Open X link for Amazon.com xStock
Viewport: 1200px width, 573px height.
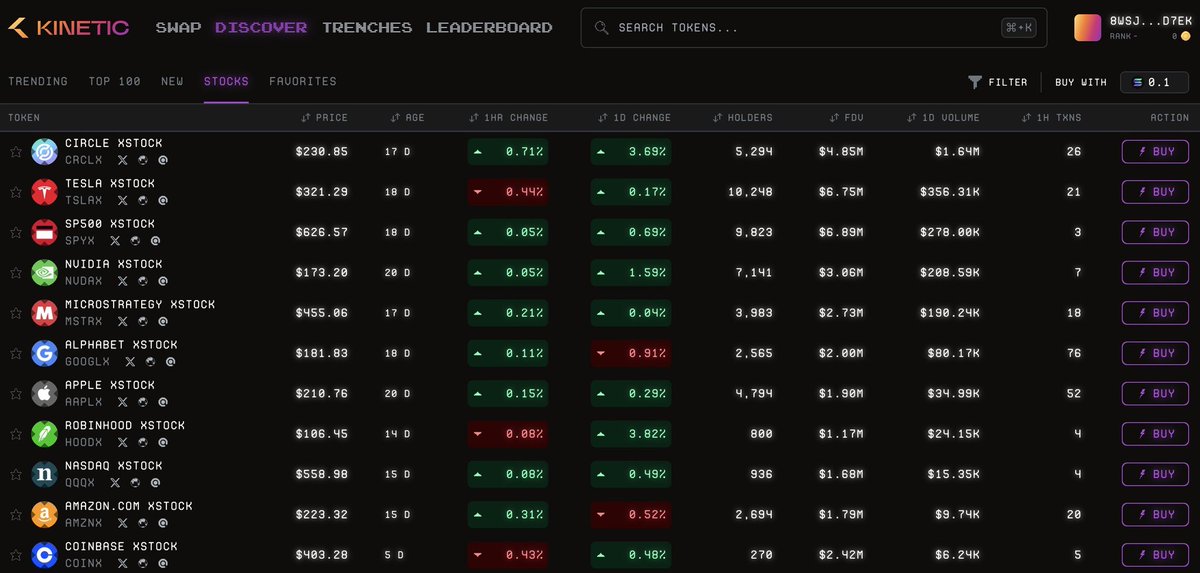point(123,523)
